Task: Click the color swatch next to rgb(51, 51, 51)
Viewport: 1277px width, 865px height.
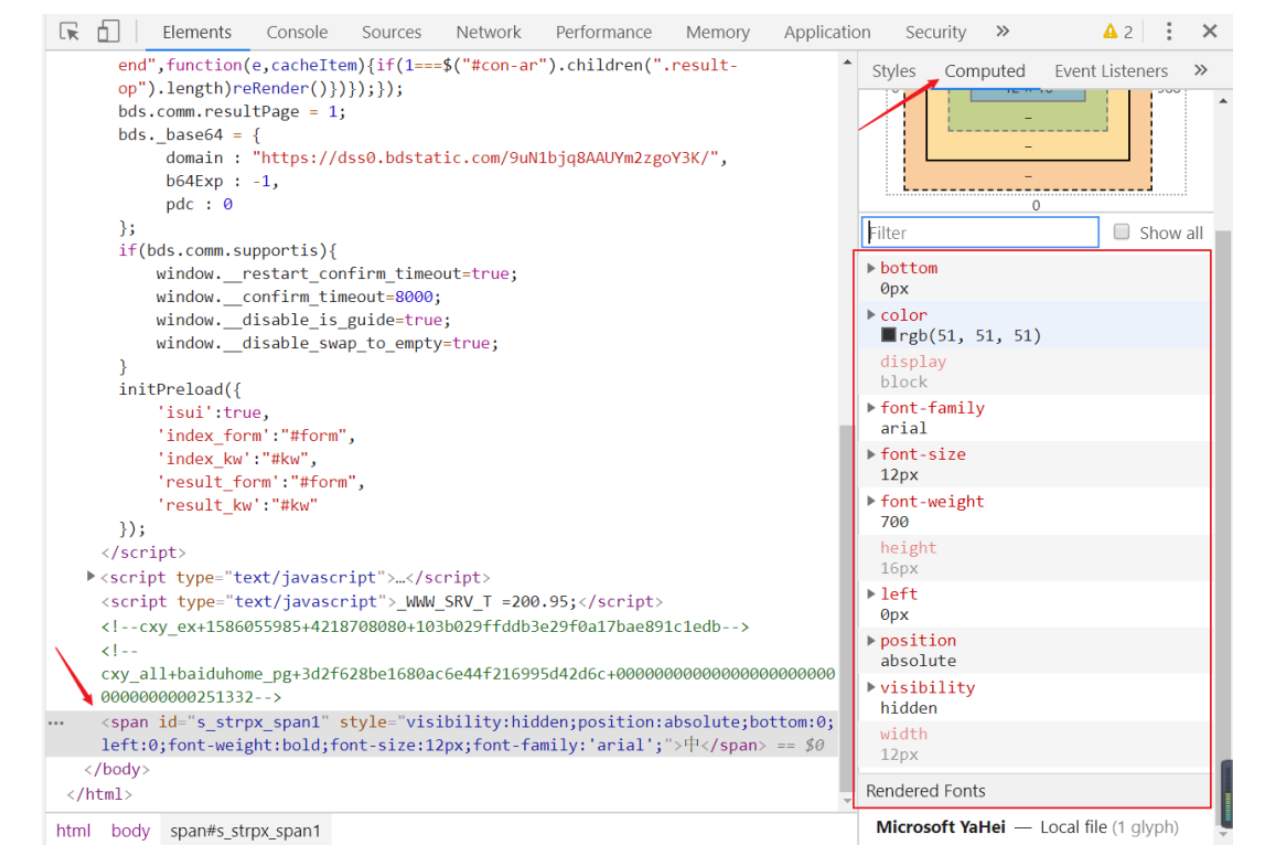Action: [x=888, y=336]
